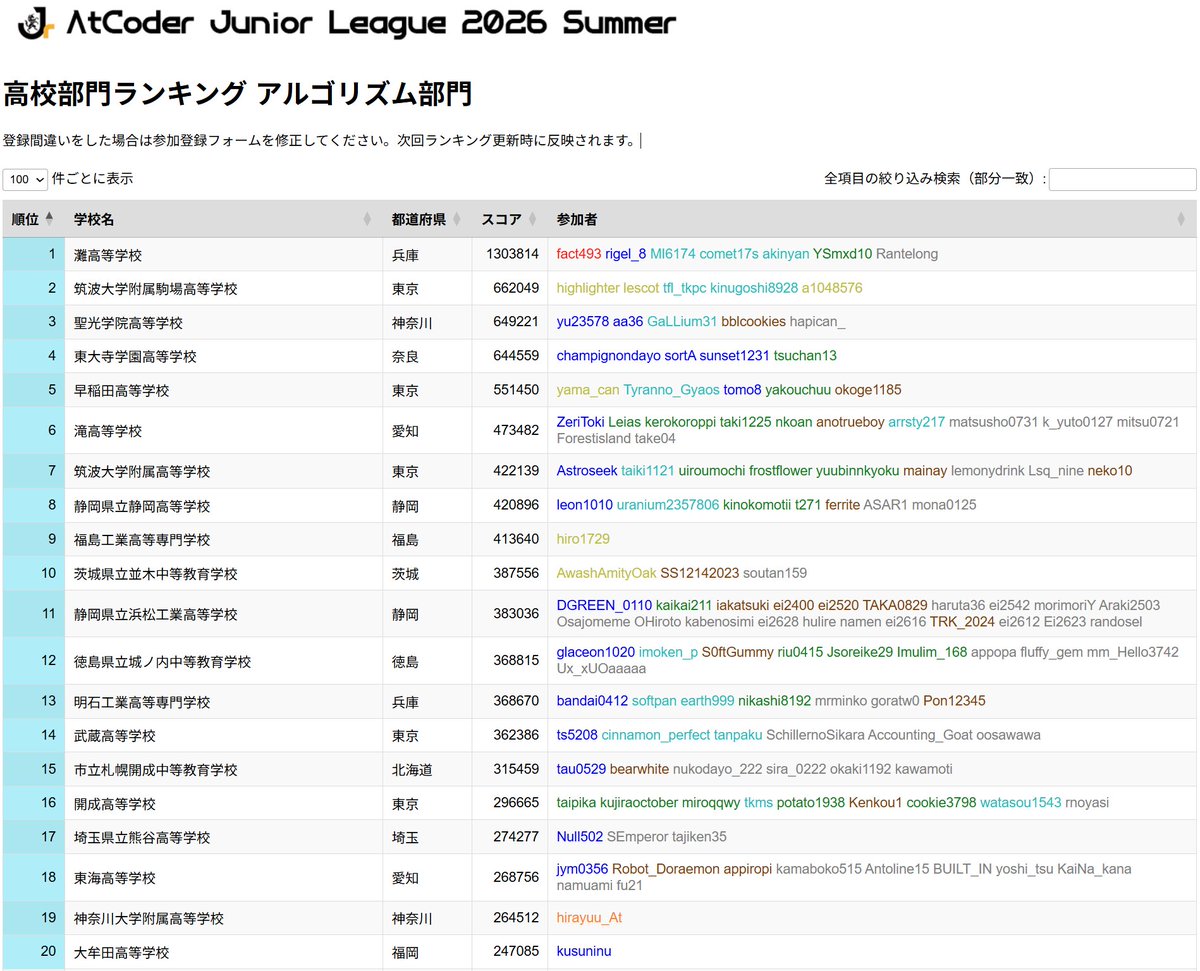This screenshot has height=971, width=1200.
Task: Click the AtCoder Junior League 2026 Summer title
Action: [370, 23]
